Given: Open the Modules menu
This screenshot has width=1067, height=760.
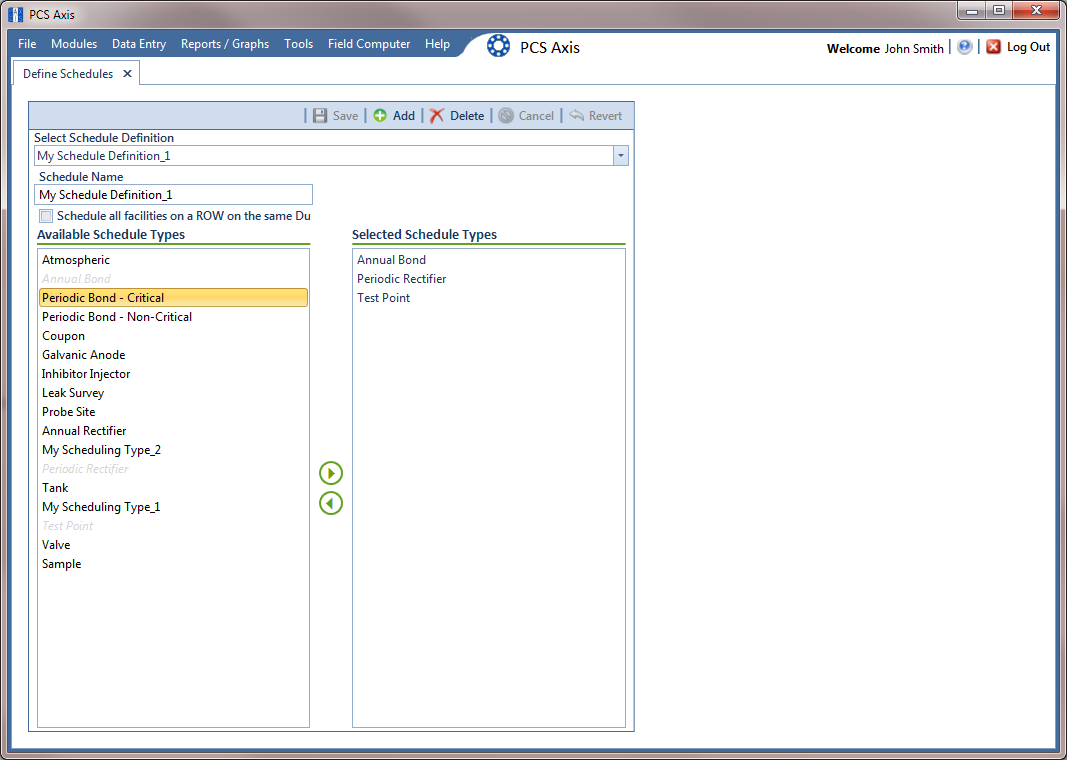Looking at the screenshot, I should point(74,44).
